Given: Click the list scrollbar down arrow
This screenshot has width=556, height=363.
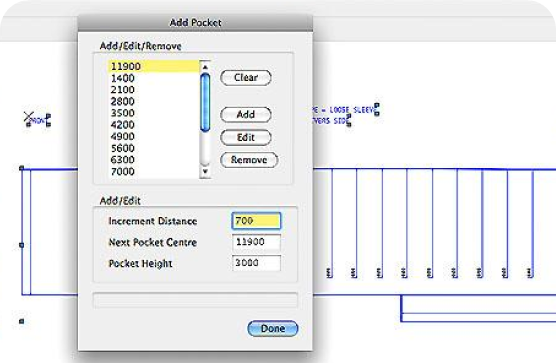Looking at the screenshot, I should 205,172.
